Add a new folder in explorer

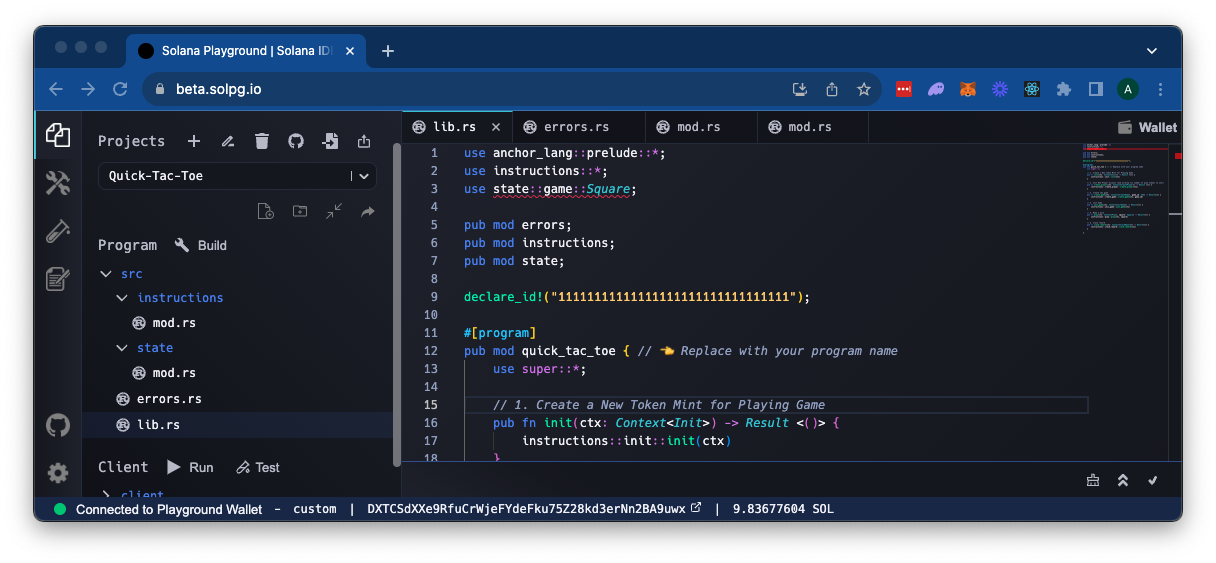coord(300,211)
